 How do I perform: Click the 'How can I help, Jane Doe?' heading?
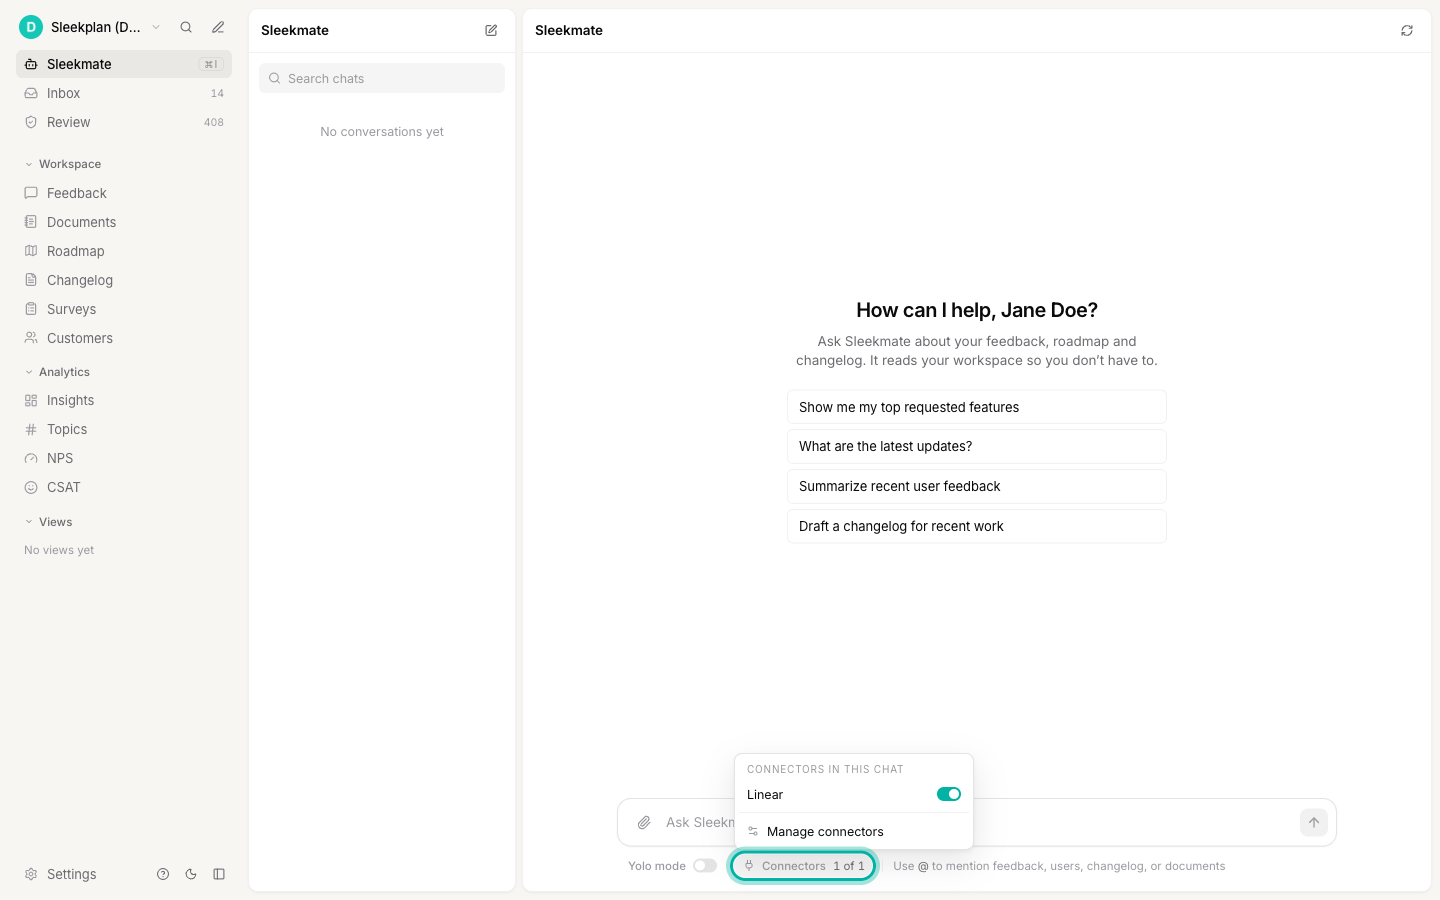tap(977, 310)
